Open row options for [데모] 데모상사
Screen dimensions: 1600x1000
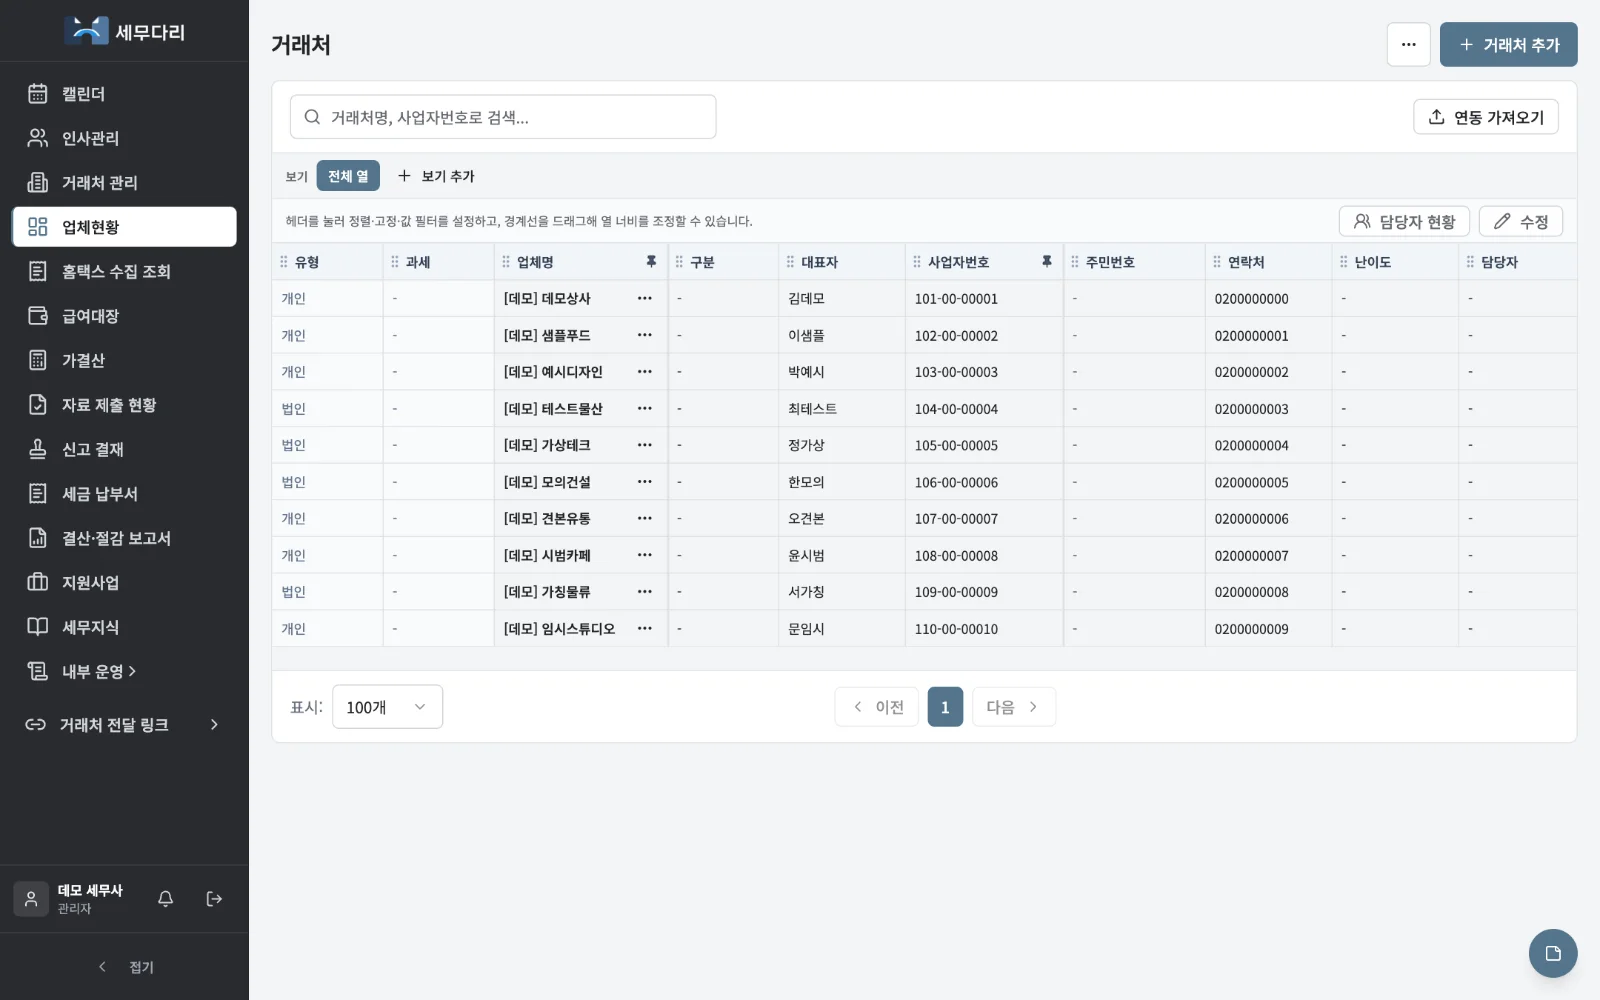pos(645,299)
